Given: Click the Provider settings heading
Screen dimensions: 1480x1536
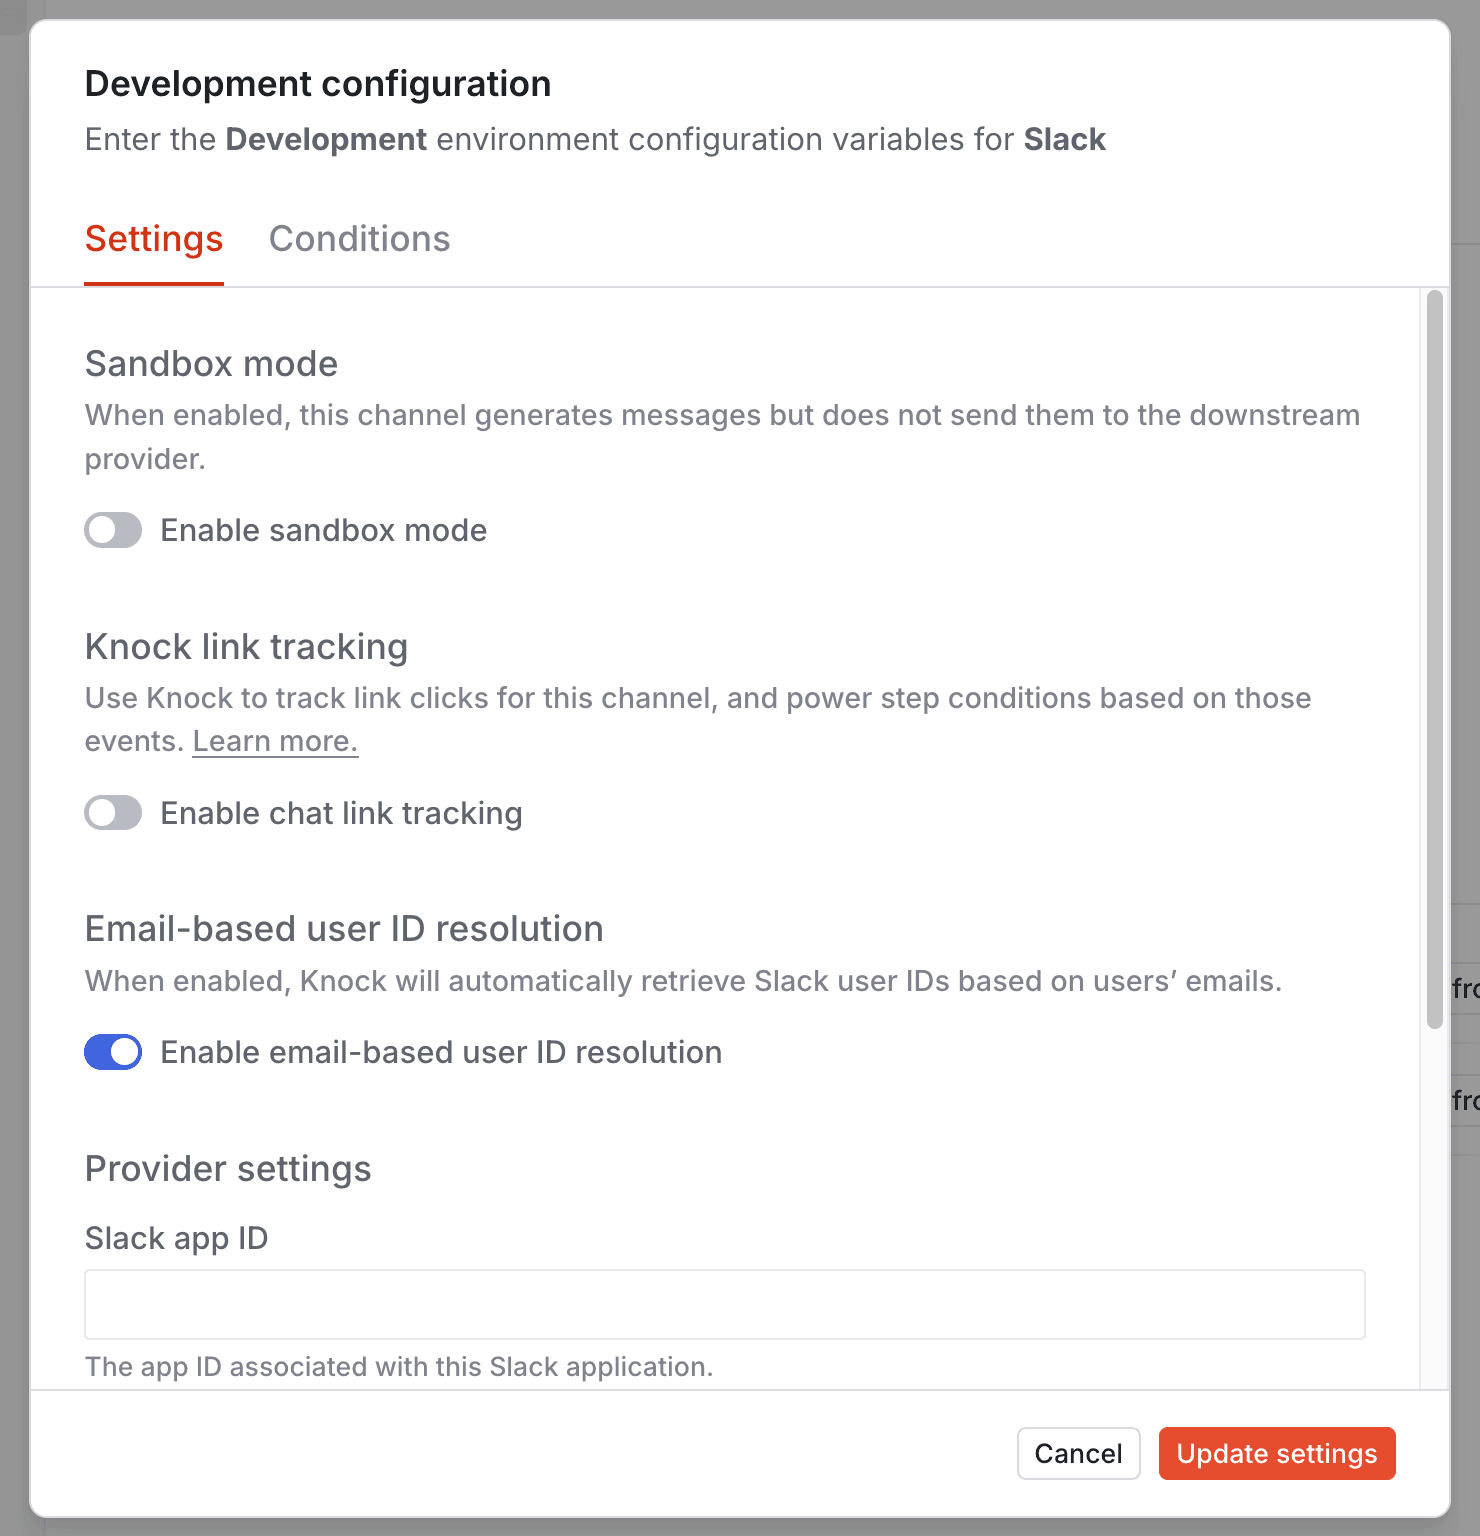Looking at the screenshot, I should tap(227, 1168).
